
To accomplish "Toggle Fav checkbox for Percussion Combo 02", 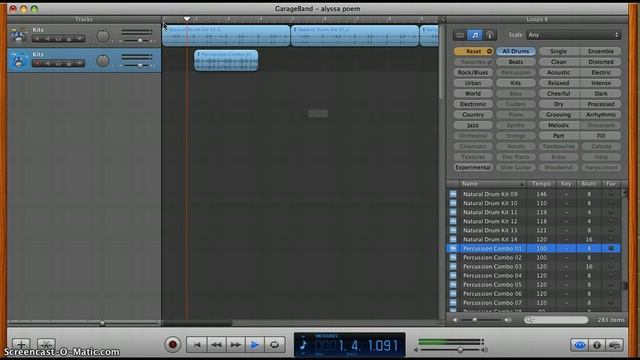I will point(611,258).
